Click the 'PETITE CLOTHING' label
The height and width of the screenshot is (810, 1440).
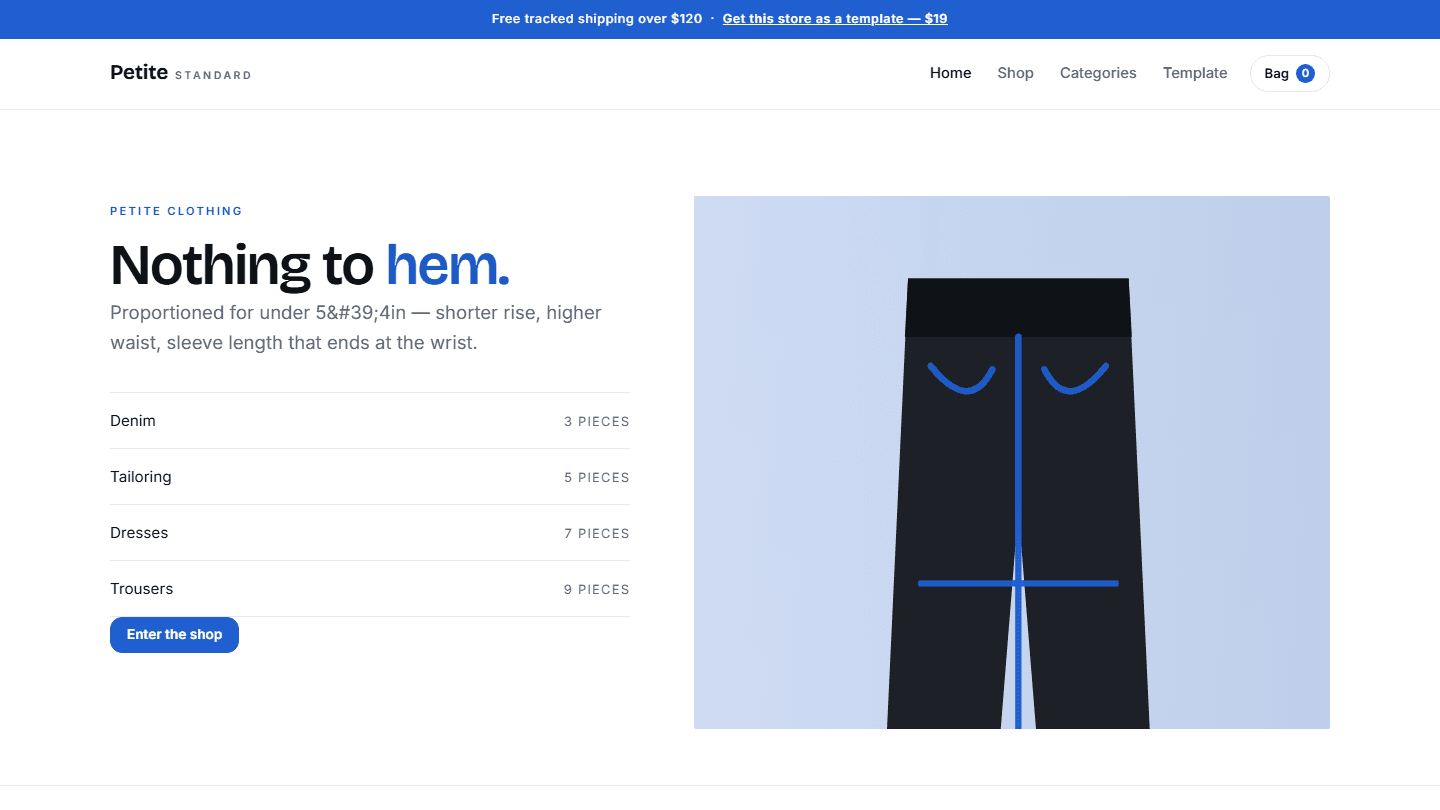click(x=176, y=211)
